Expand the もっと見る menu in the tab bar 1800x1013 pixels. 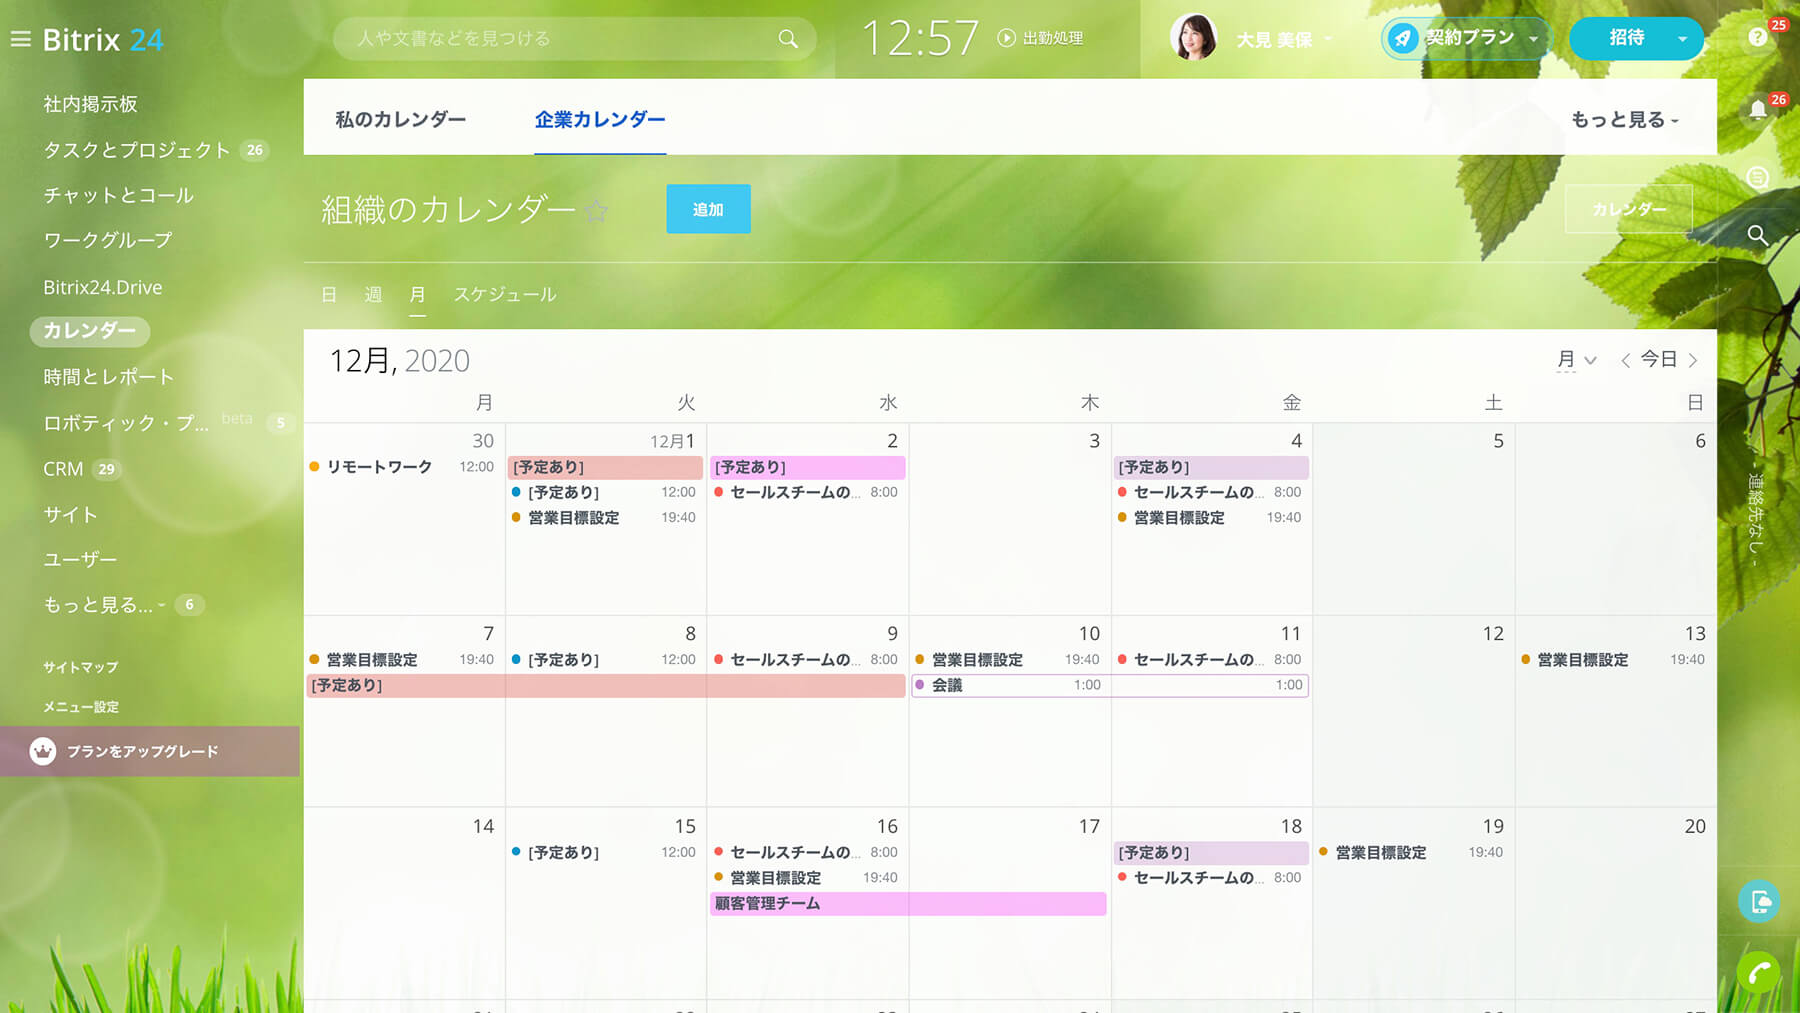pyautogui.click(x=1625, y=119)
